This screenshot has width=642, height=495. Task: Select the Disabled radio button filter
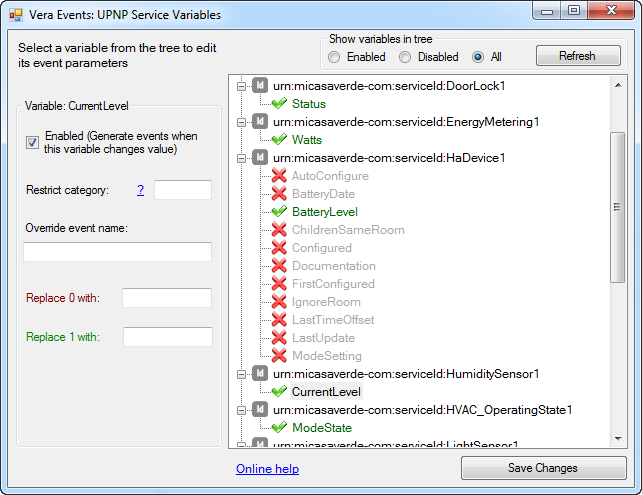point(405,57)
